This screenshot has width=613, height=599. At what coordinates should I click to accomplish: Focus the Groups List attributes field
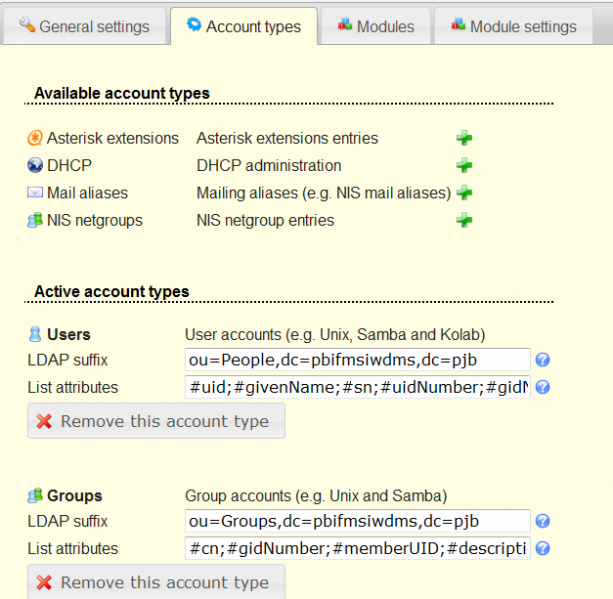(x=357, y=548)
